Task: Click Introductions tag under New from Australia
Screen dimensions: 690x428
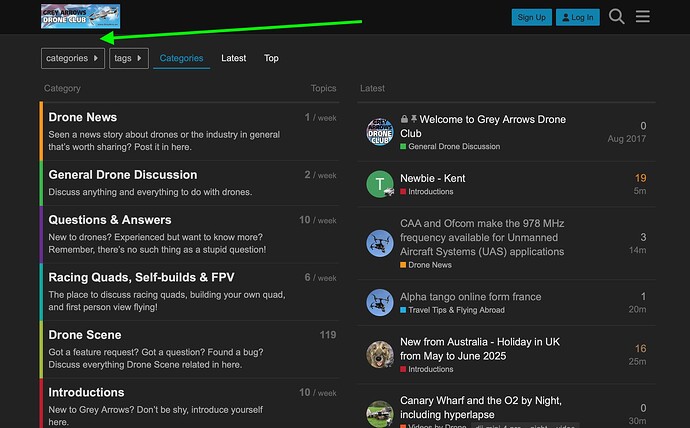Action: coord(426,369)
